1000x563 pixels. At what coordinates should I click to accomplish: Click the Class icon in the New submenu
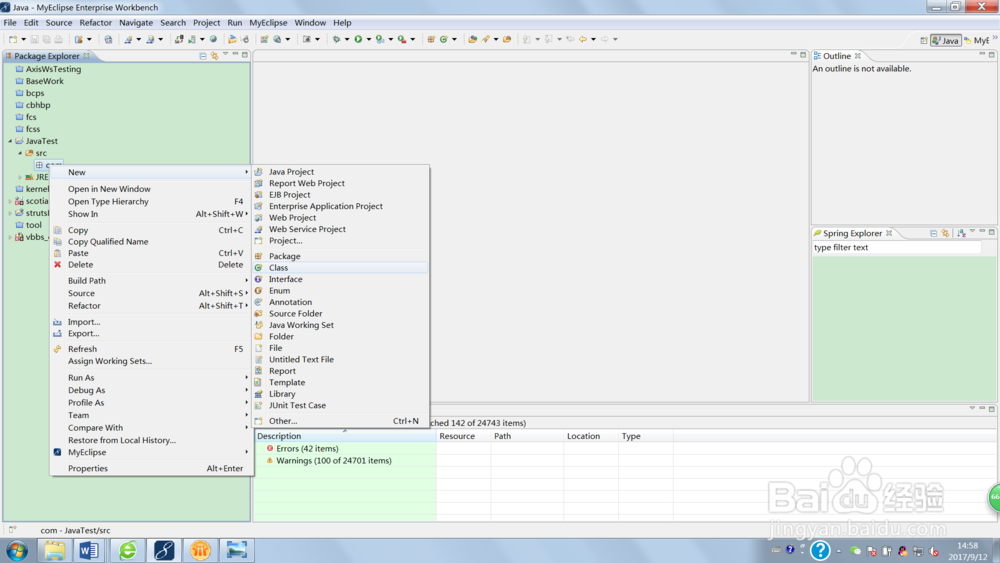(x=258, y=268)
